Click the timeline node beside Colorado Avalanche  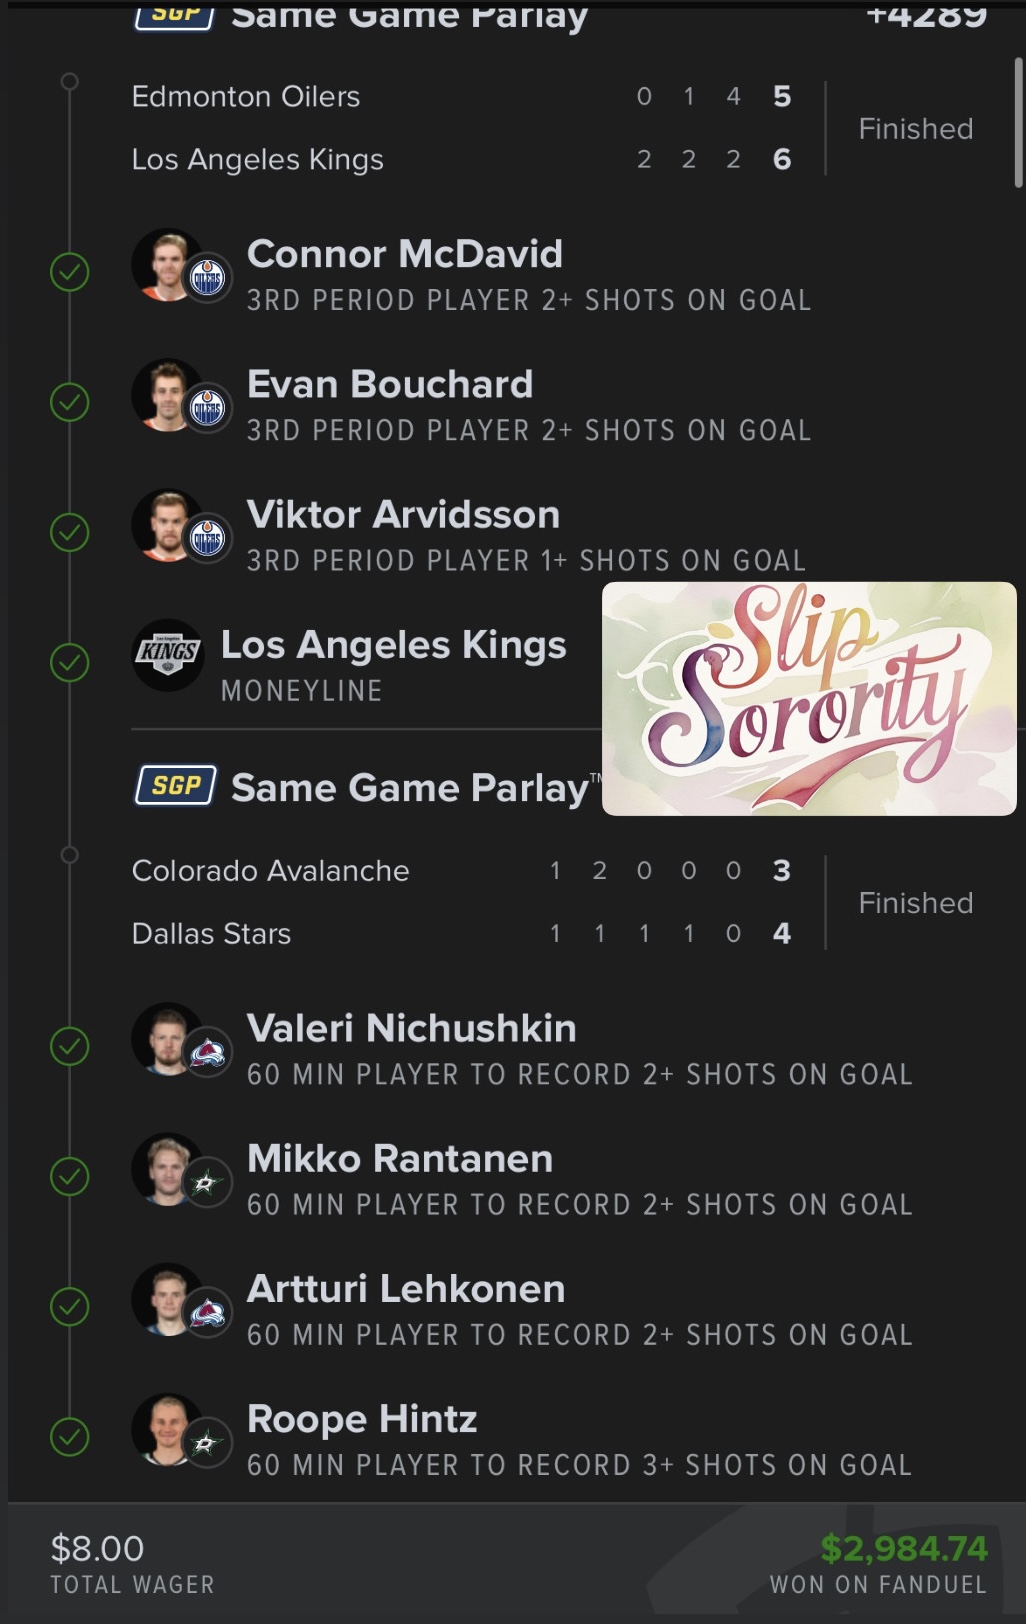pyautogui.click(x=69, y=855)
